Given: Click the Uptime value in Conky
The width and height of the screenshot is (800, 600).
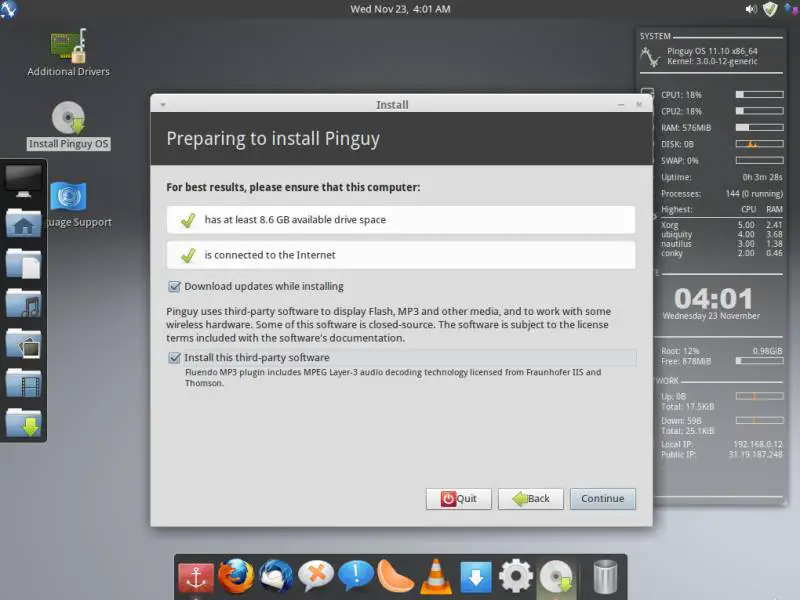Looking at the screenshot, I should [762, 177].
